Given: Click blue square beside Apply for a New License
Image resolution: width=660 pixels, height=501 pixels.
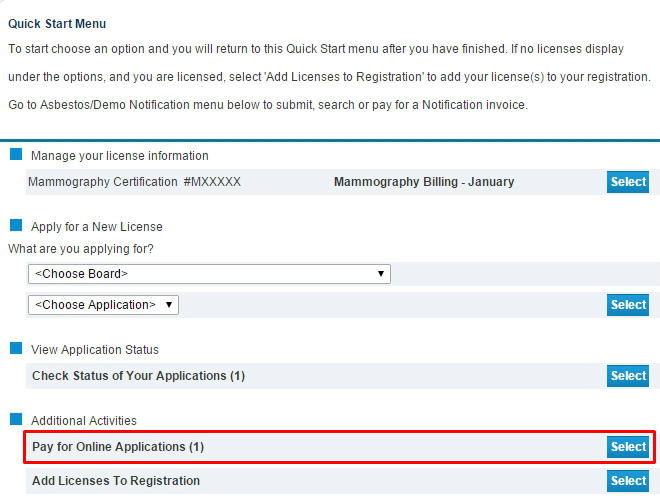Looking at the screenshot, I should point(16,226).
